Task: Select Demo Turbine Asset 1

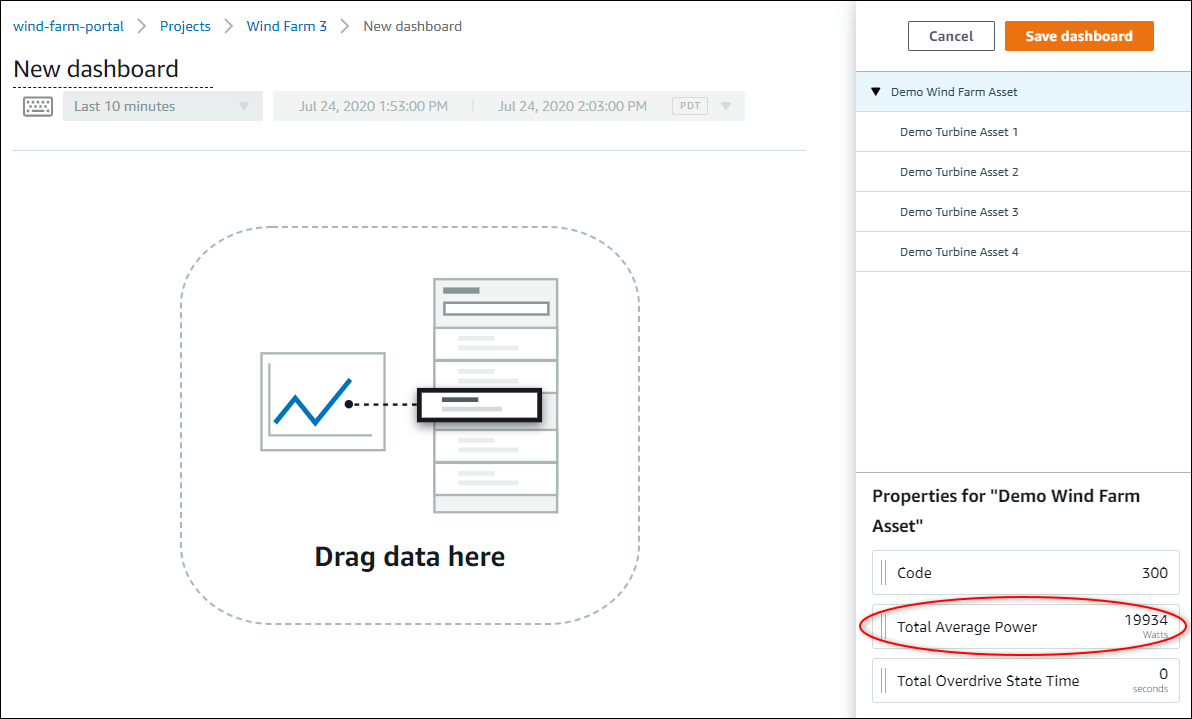Action: pyautogui.click(x=959, y=131)
